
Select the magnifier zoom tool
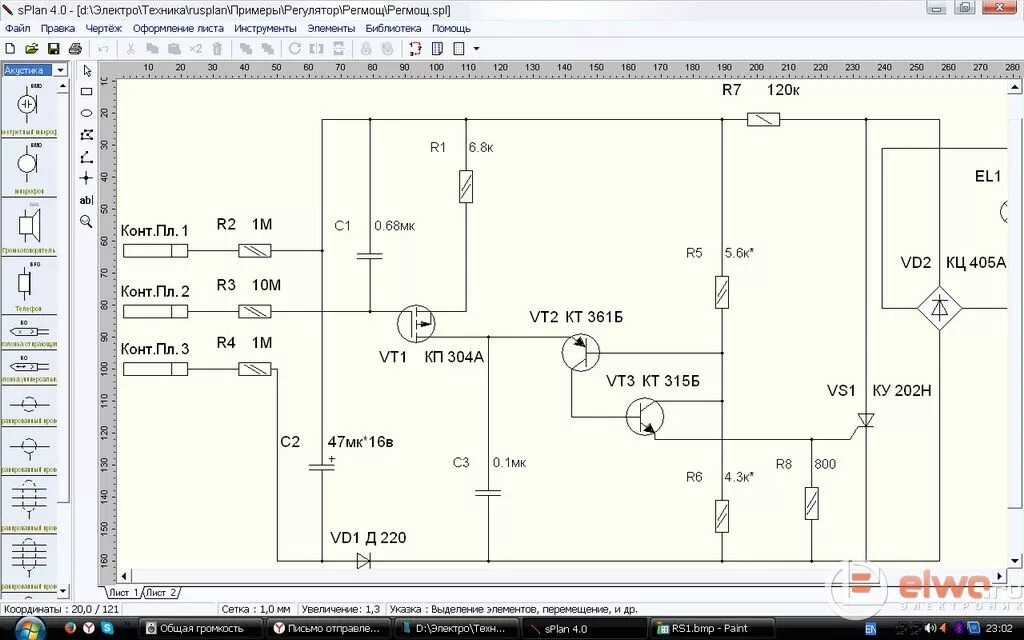click(86, 221)
